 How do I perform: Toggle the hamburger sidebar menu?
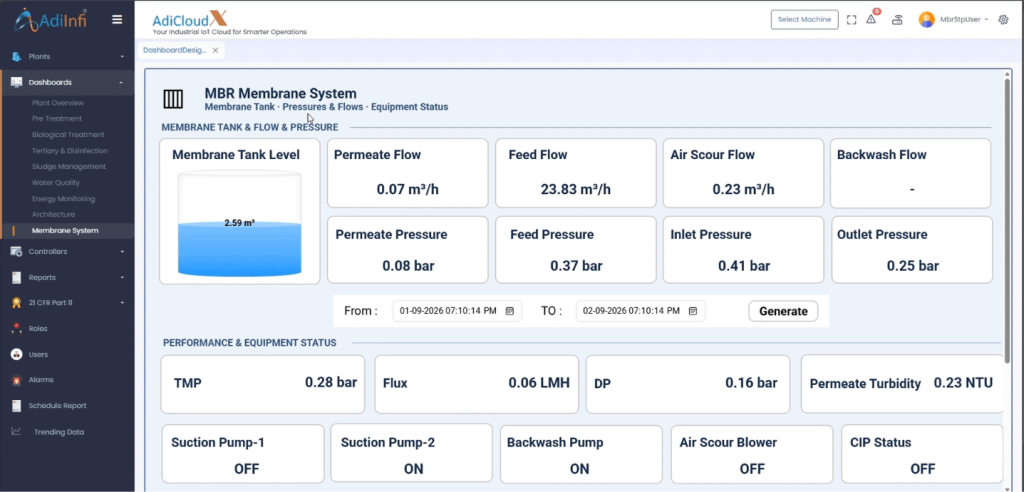coord(117,20)
